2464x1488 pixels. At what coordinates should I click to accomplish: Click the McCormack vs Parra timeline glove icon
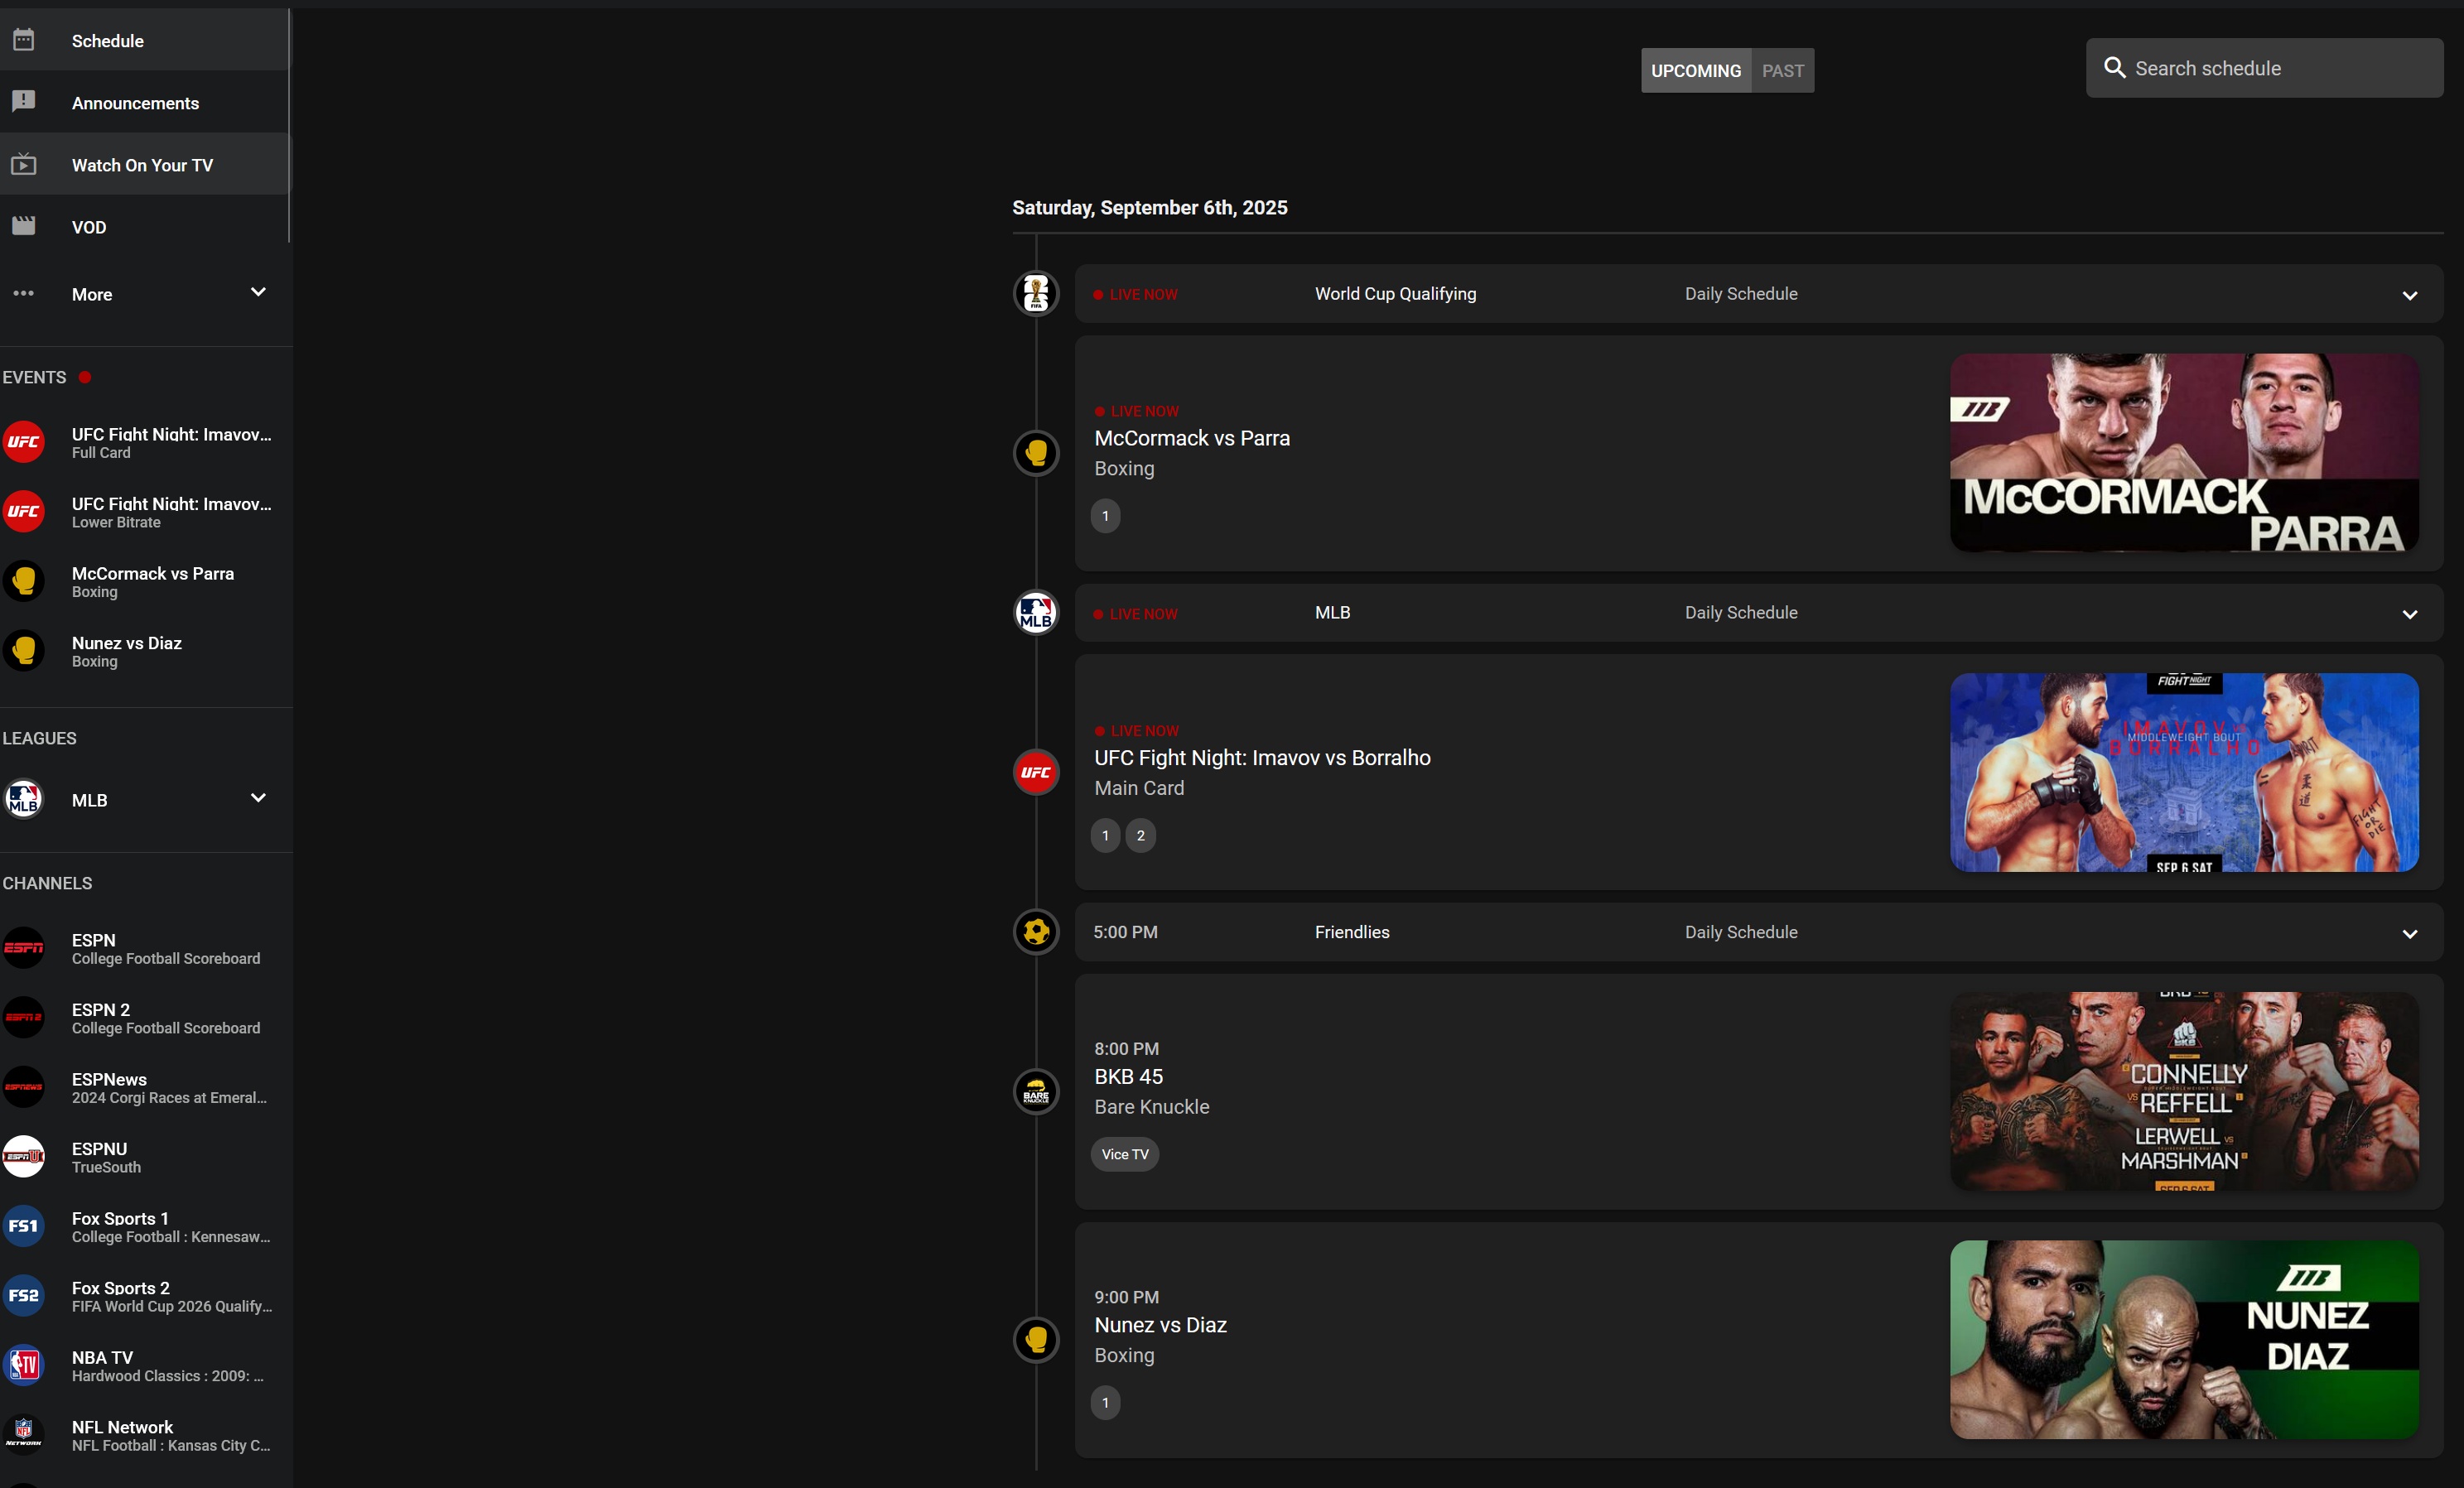1036,453
